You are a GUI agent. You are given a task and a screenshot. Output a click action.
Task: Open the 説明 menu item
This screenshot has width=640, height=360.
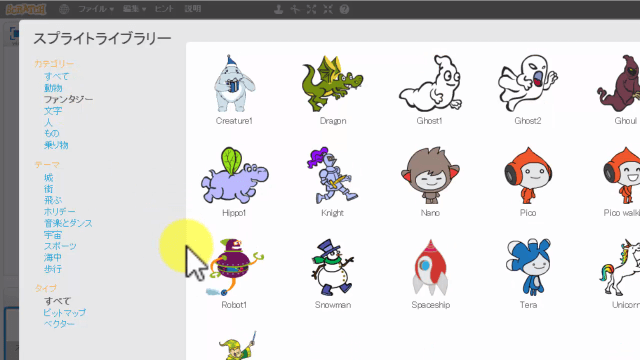coord(192,9)
